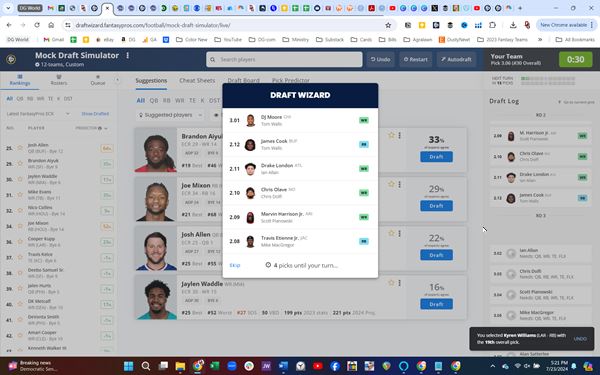
Task: Click Skip in the Draft Wizard popup
Action: coord(235,265)
